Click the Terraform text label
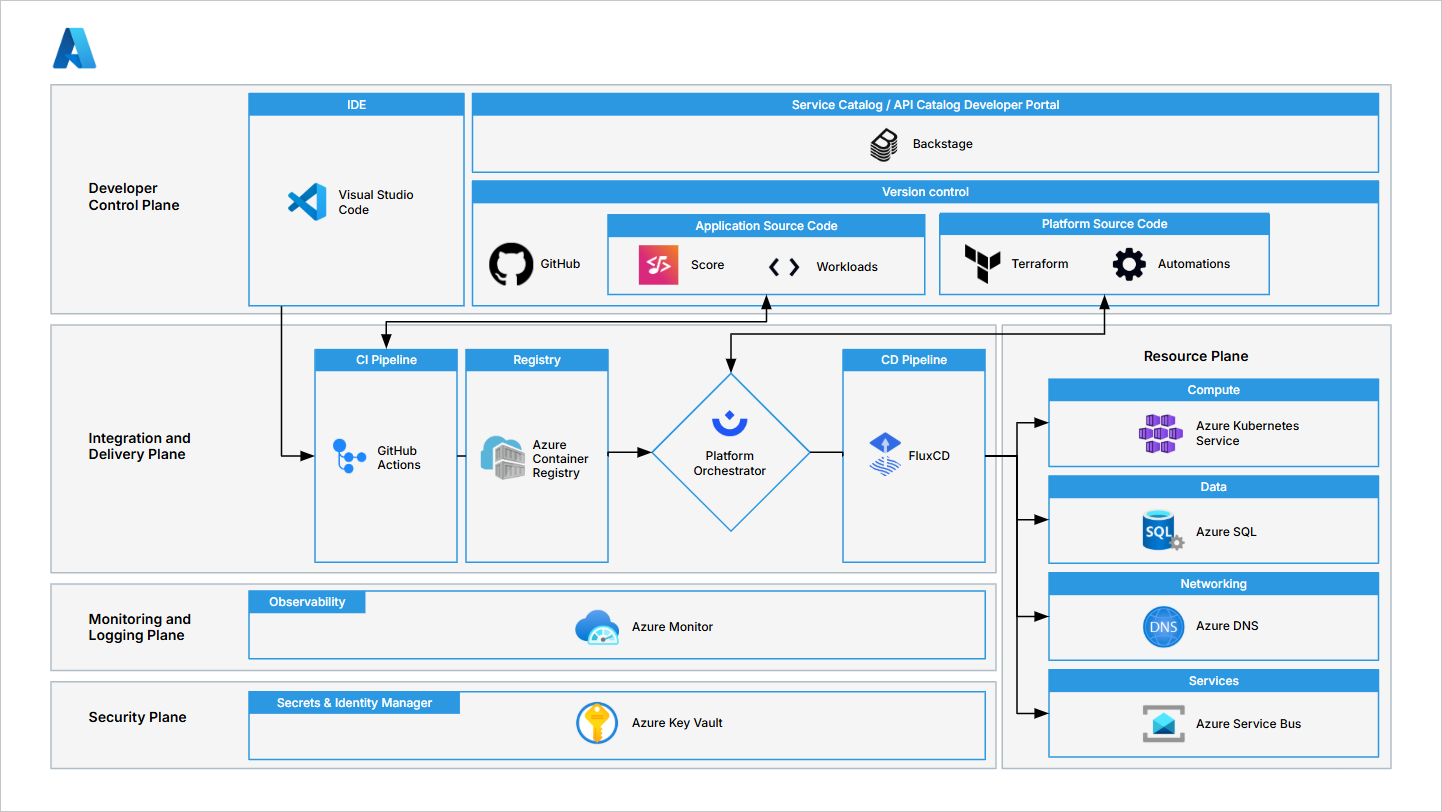Image resolution: width=1442 pixels, height=812 pixels. point(1040,264)
